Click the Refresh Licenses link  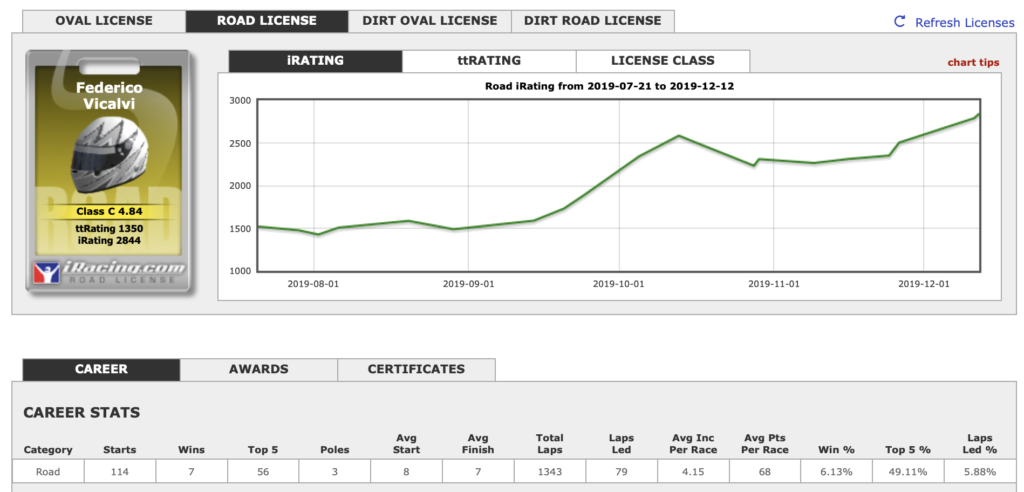(965, 23)
